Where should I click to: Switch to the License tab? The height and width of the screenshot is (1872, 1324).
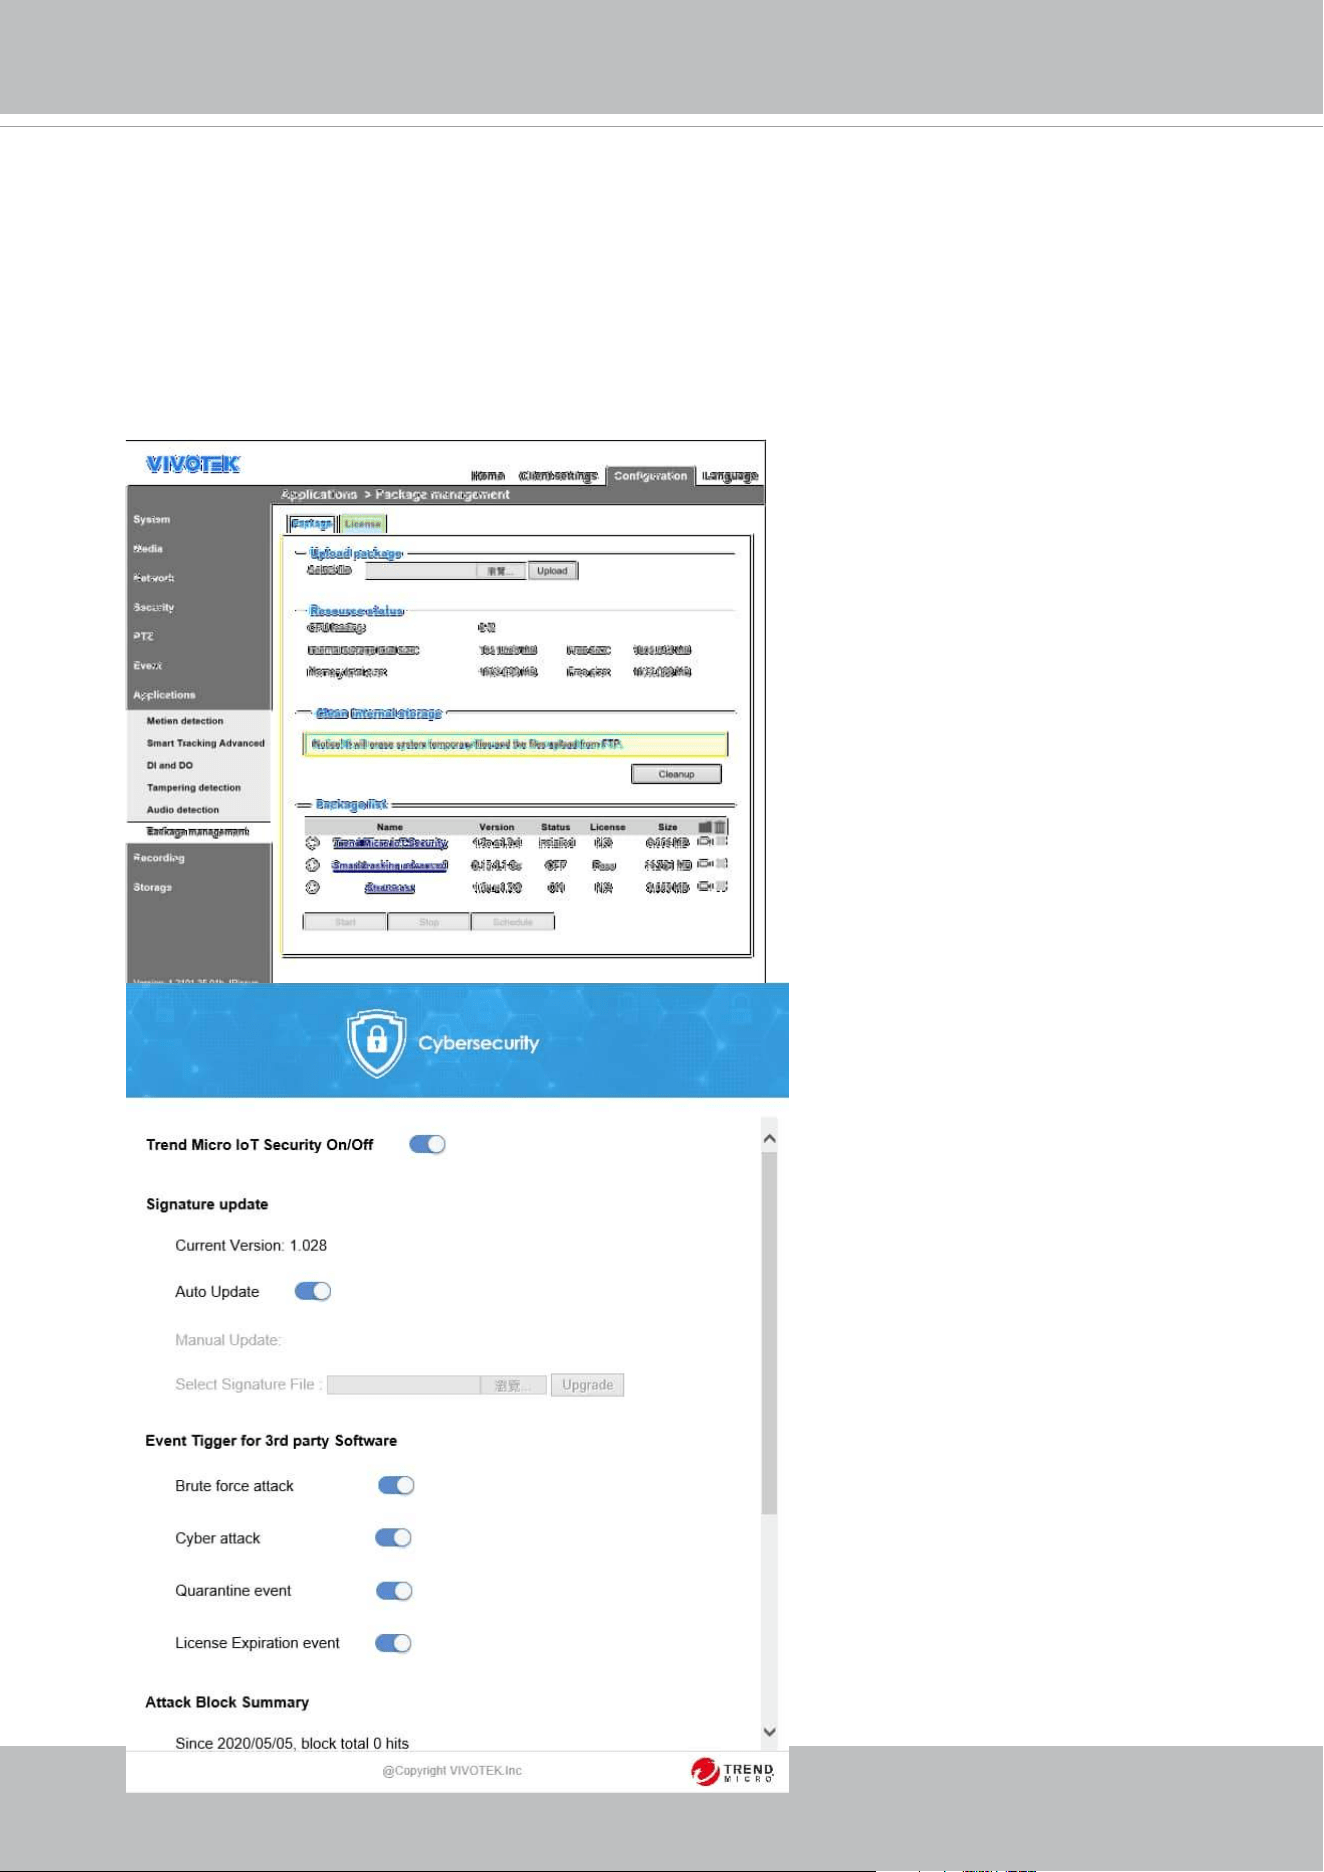(x=363, y=524)
